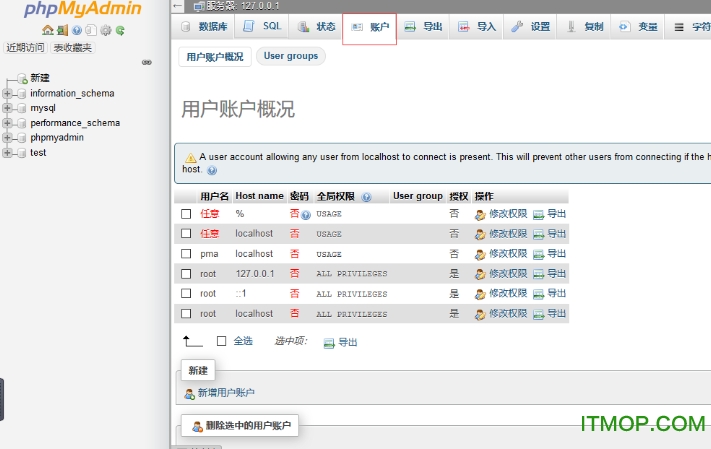Screen dimensions: 711x449
Task: Open the 变量 tab
Action: coord(638,27)
